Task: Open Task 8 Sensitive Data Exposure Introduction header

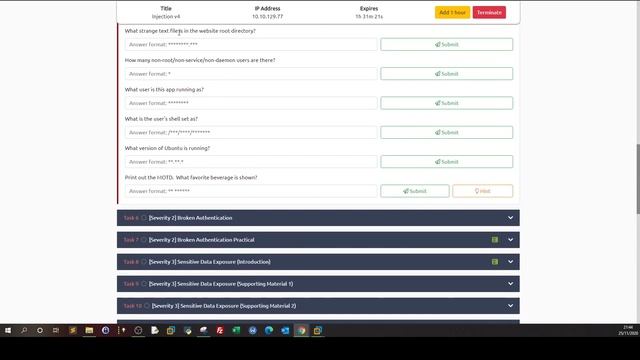Action: [318, 262]
